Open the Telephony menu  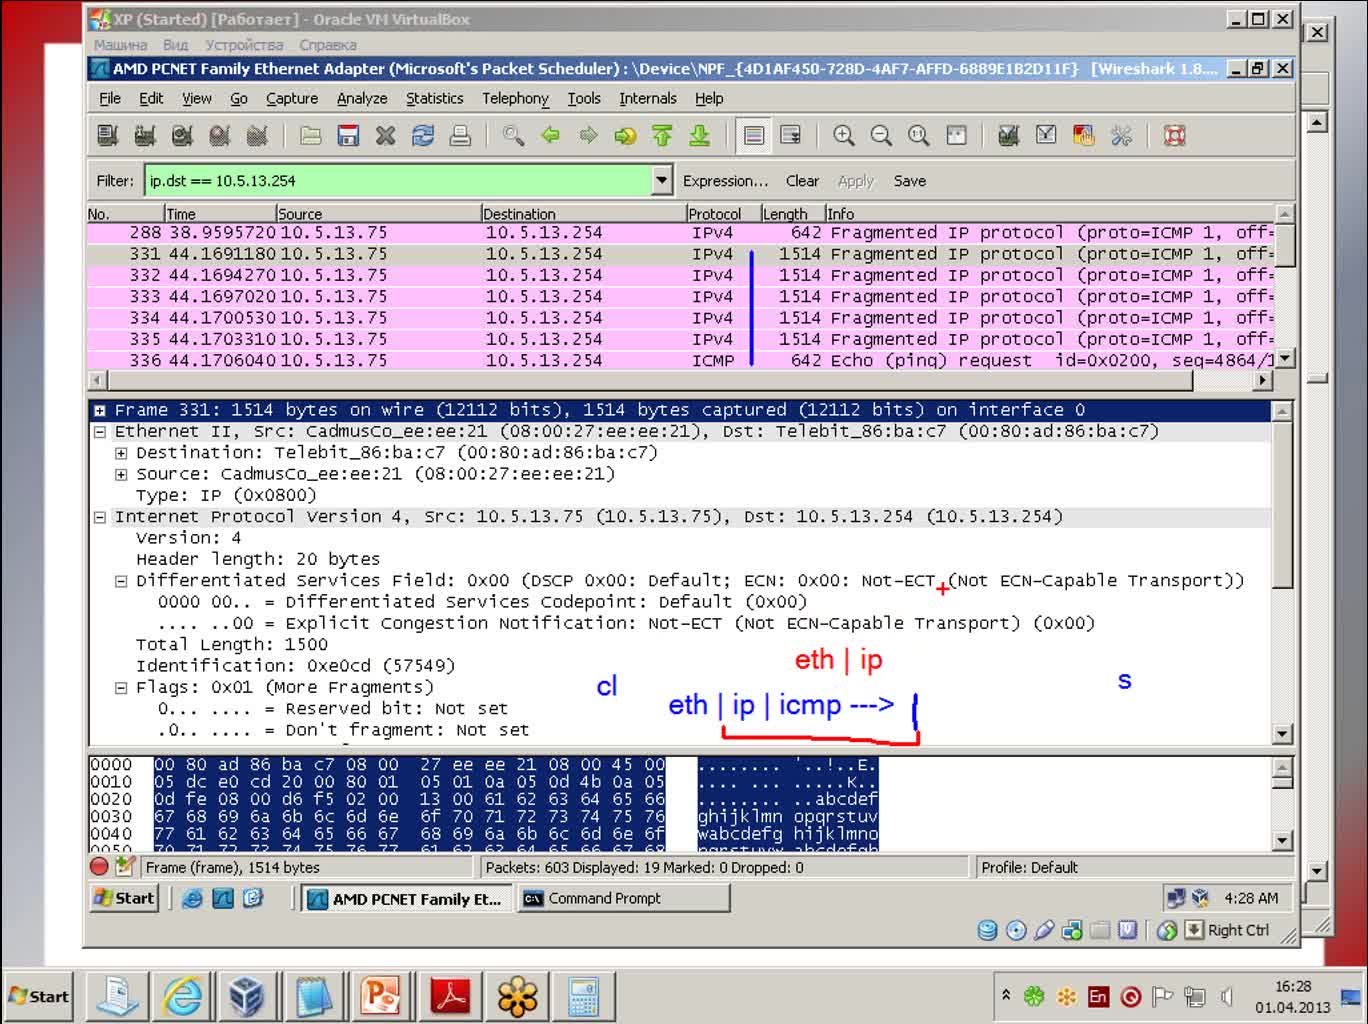click(515, 98)
